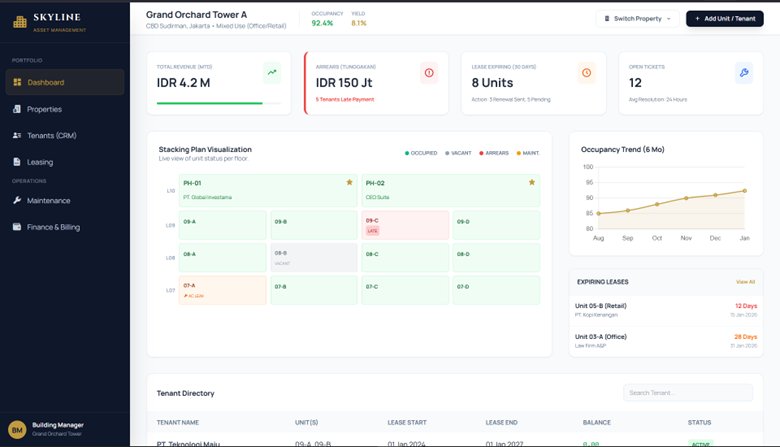Click the Add Unit / Tenant button

[724, 19]
